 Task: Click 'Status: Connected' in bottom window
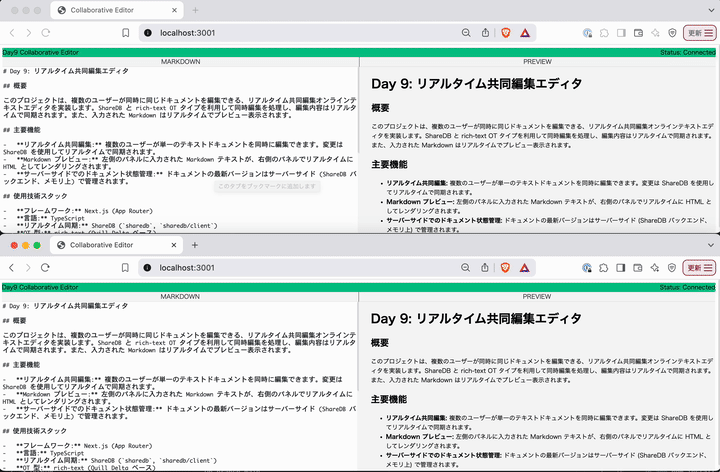point(687,287)
